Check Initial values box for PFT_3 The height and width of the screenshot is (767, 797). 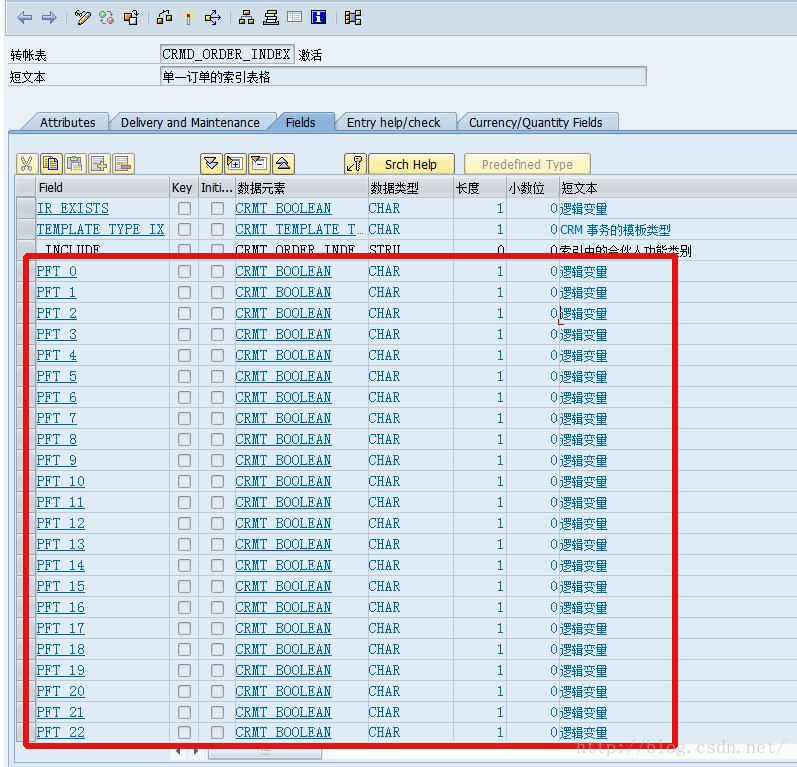point(218,334)
